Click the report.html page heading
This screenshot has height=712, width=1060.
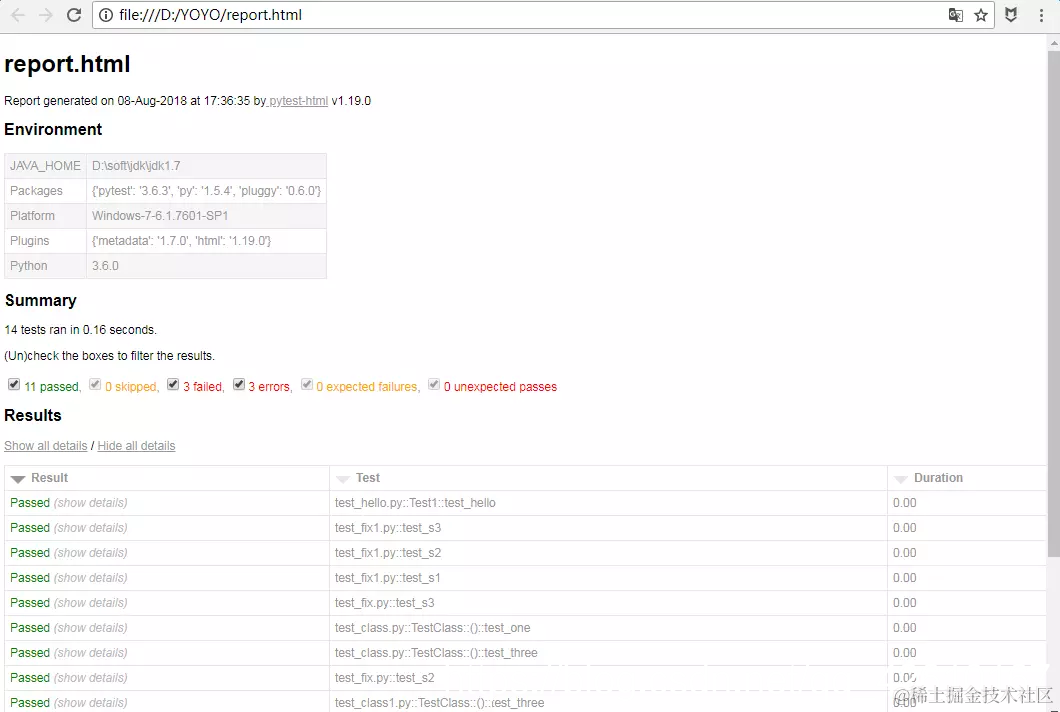point(67,64)
